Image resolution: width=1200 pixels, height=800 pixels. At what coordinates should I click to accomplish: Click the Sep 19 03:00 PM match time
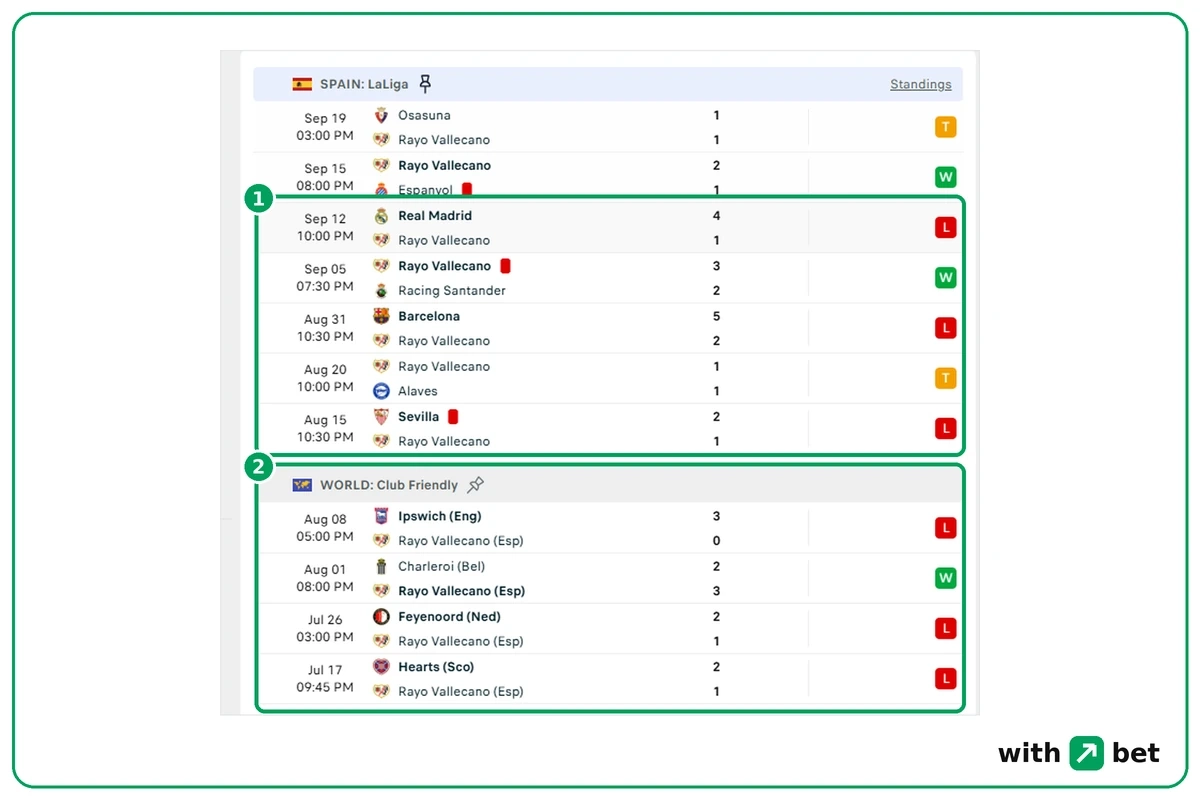(x=325, y=127)
